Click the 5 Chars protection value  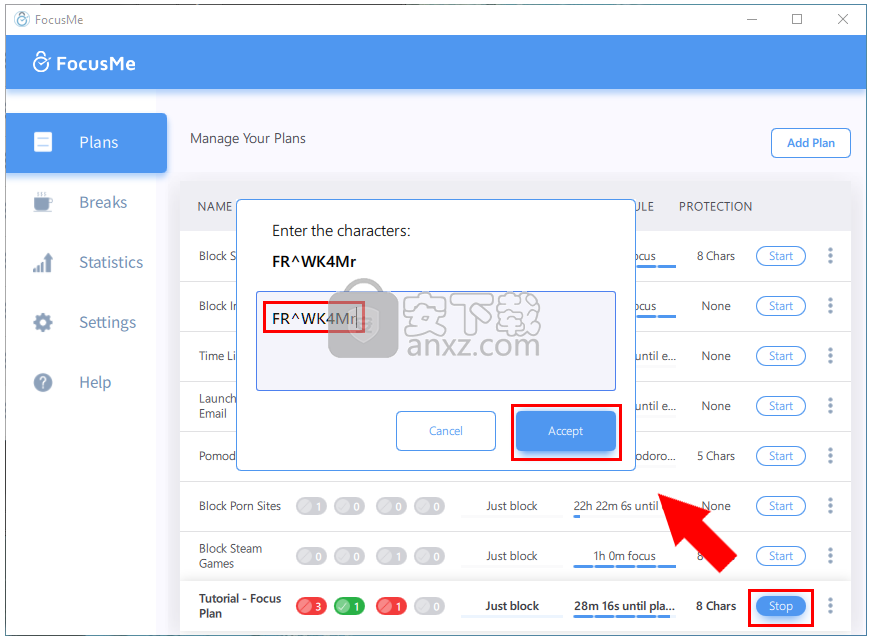point(716,456)
